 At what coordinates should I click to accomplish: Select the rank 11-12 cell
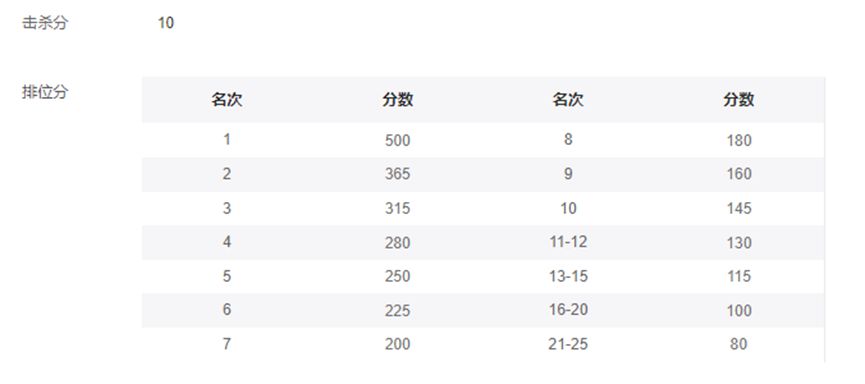[568, 242]
